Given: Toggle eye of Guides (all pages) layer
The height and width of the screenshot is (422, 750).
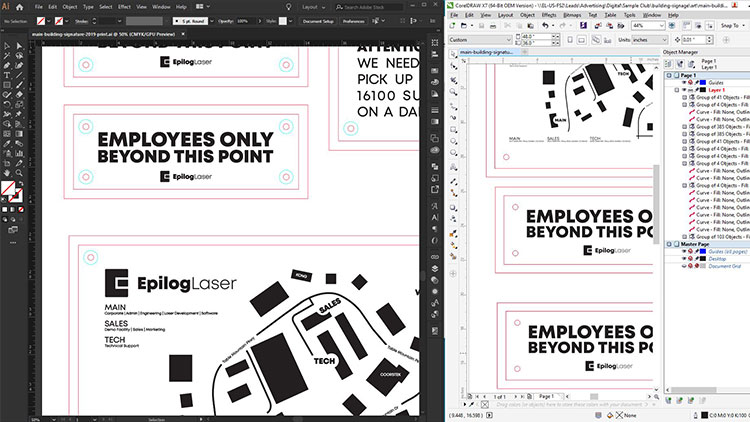Looking at the screenshot, I should (684, 251).
